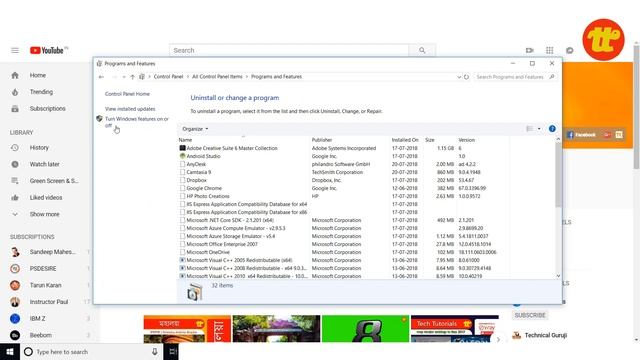Sort programs by Name column
Viewport: 640px width, 360px height.
coord(185,140)
